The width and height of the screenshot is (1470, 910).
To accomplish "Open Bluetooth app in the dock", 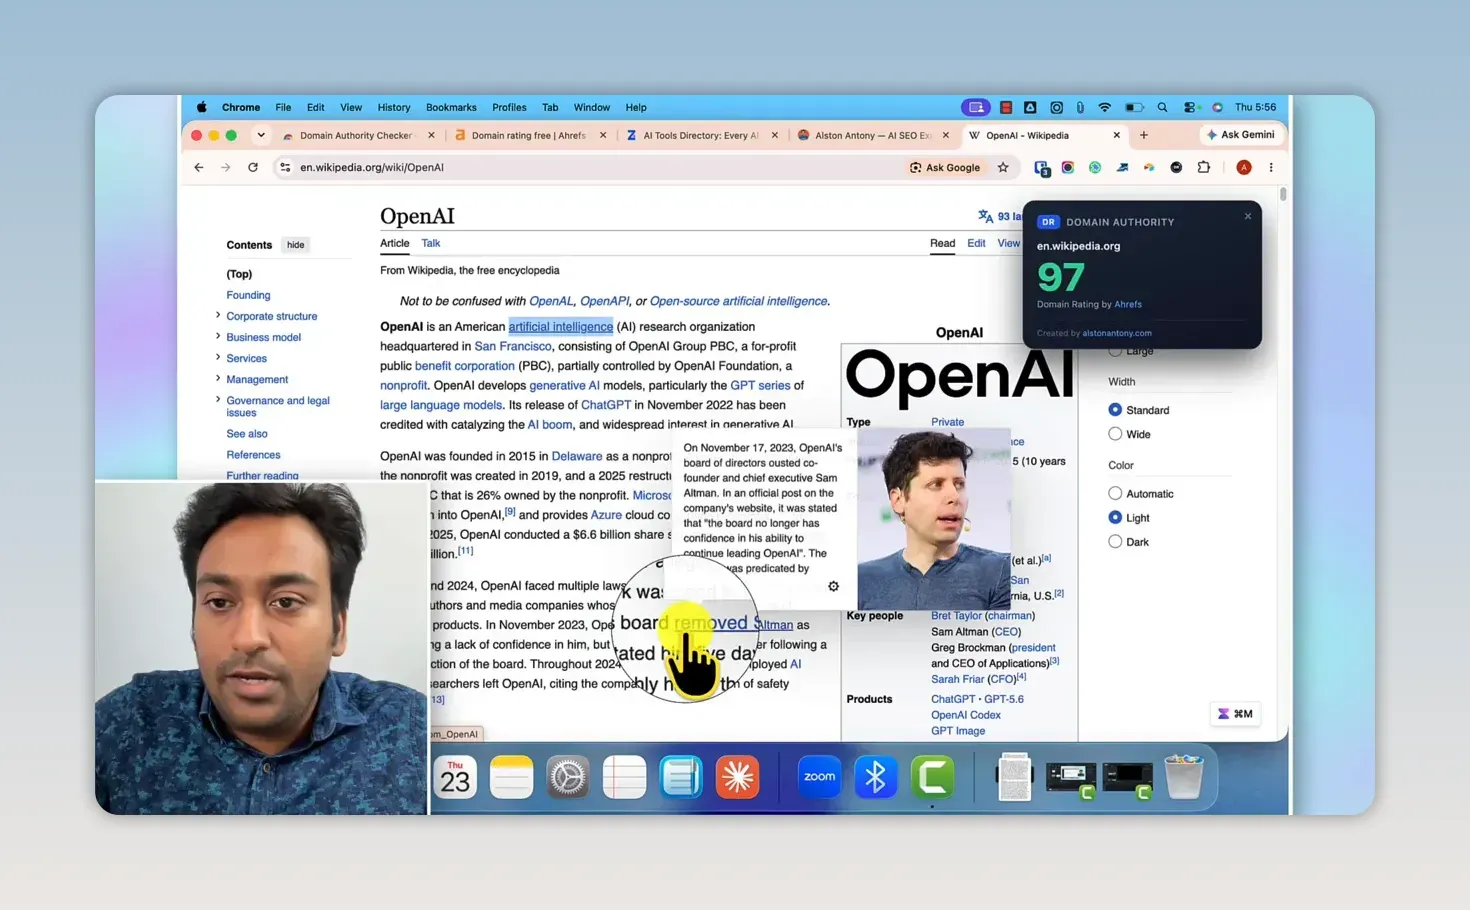I will pyautogui.click(x=876, y=777).
